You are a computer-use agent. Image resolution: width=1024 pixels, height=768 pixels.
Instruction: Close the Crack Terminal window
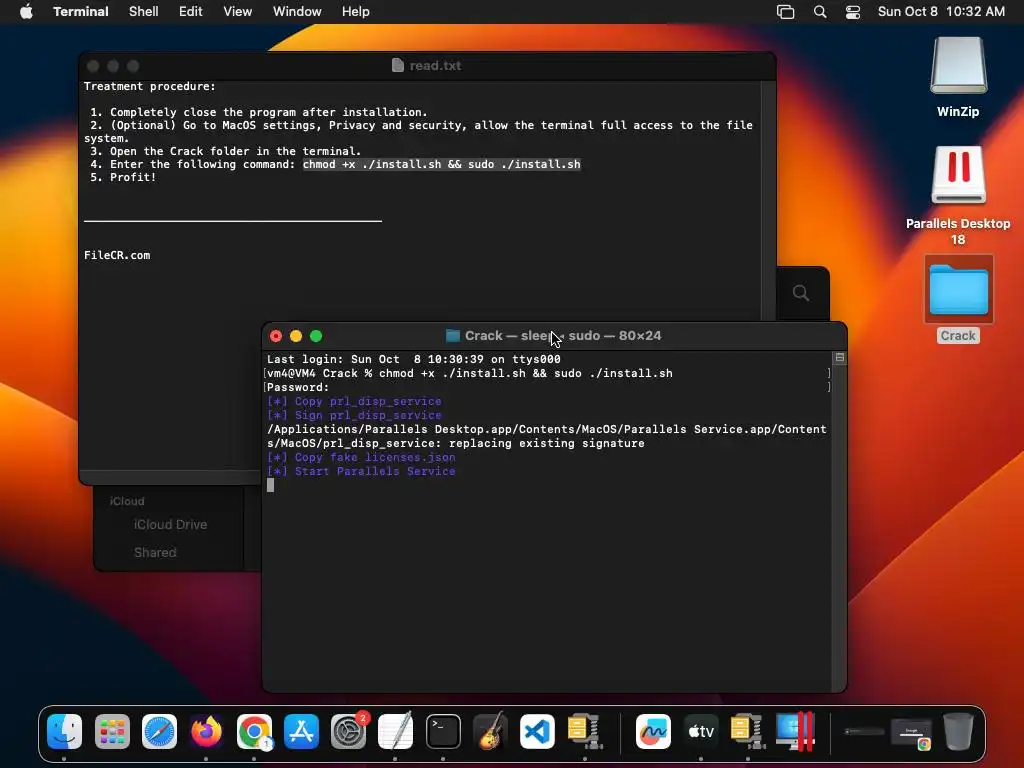pyautogui.click(x=276, y=336)
